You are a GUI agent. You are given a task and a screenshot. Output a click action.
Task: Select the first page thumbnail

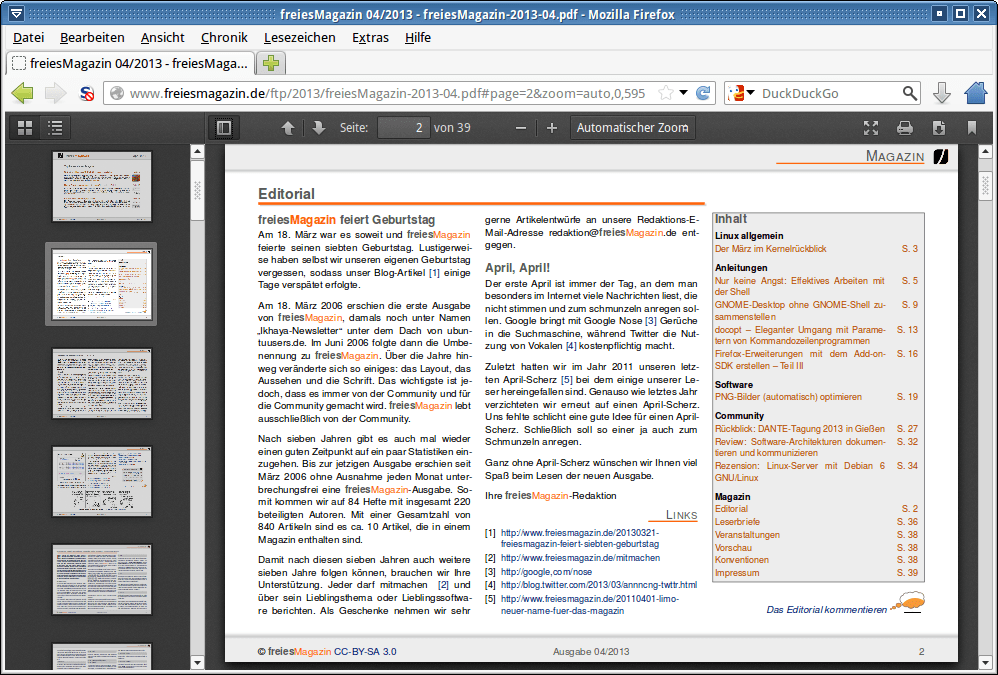(x=102, y=186)
